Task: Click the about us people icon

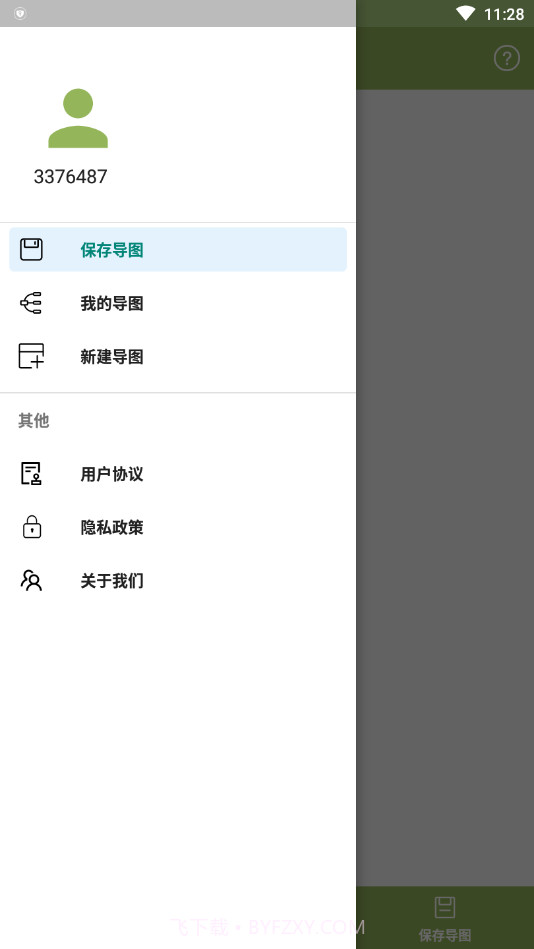Action: click(31, 580)
